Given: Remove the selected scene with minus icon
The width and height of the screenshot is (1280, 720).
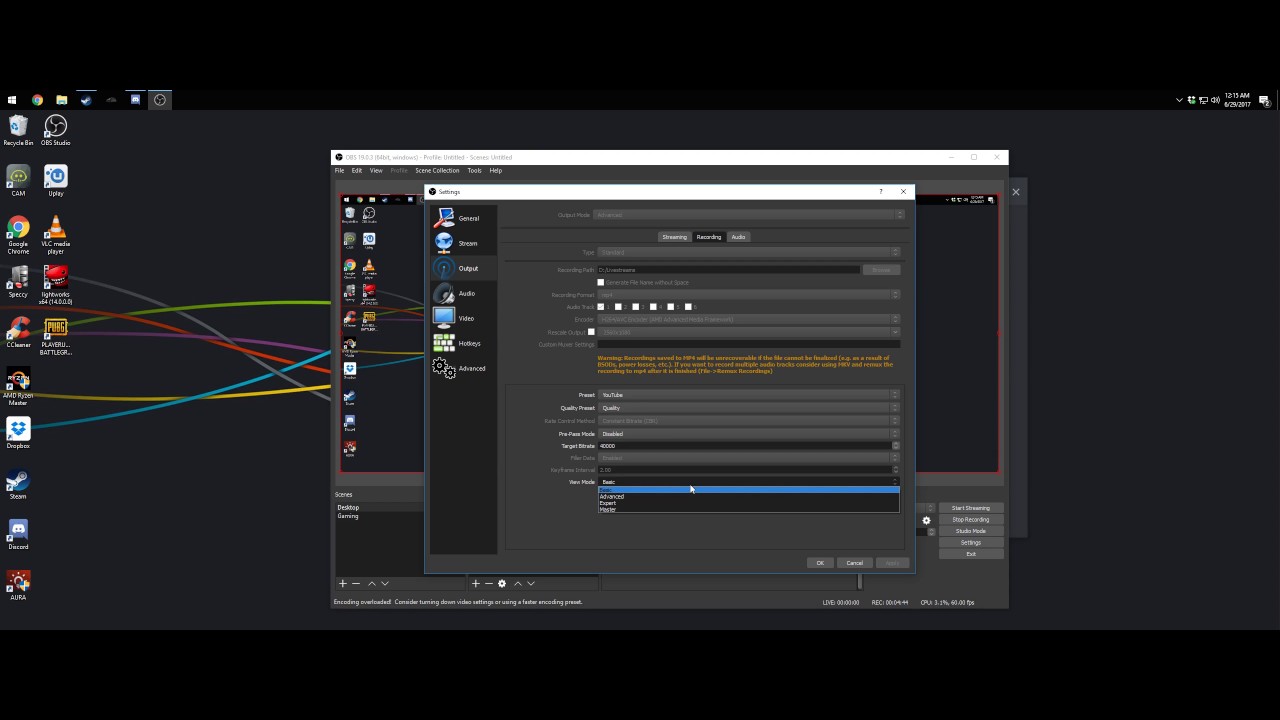Looking at the screenshot, I should pos(356,583).
